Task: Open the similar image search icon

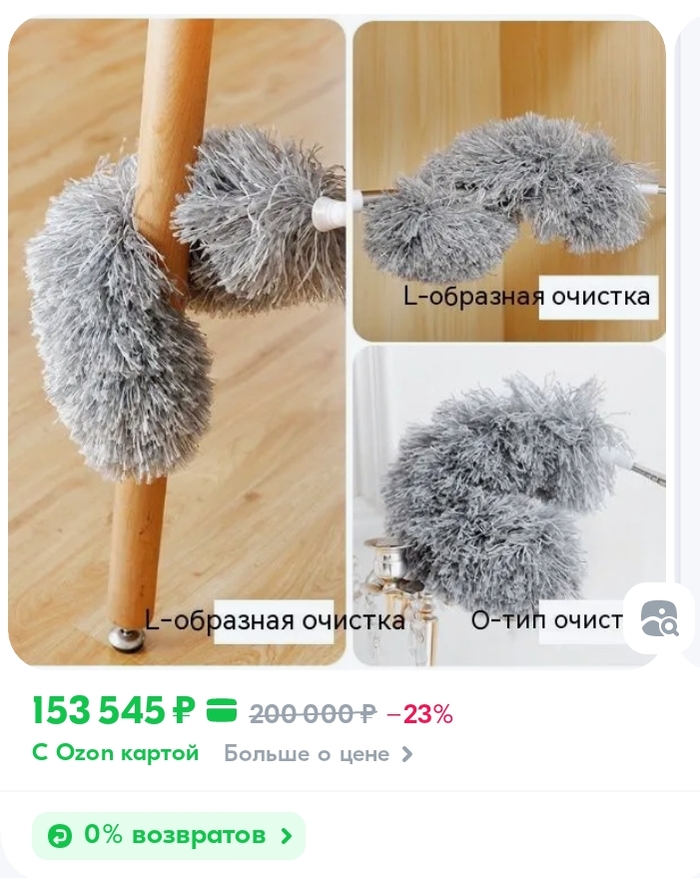Action: coord(660,618)
